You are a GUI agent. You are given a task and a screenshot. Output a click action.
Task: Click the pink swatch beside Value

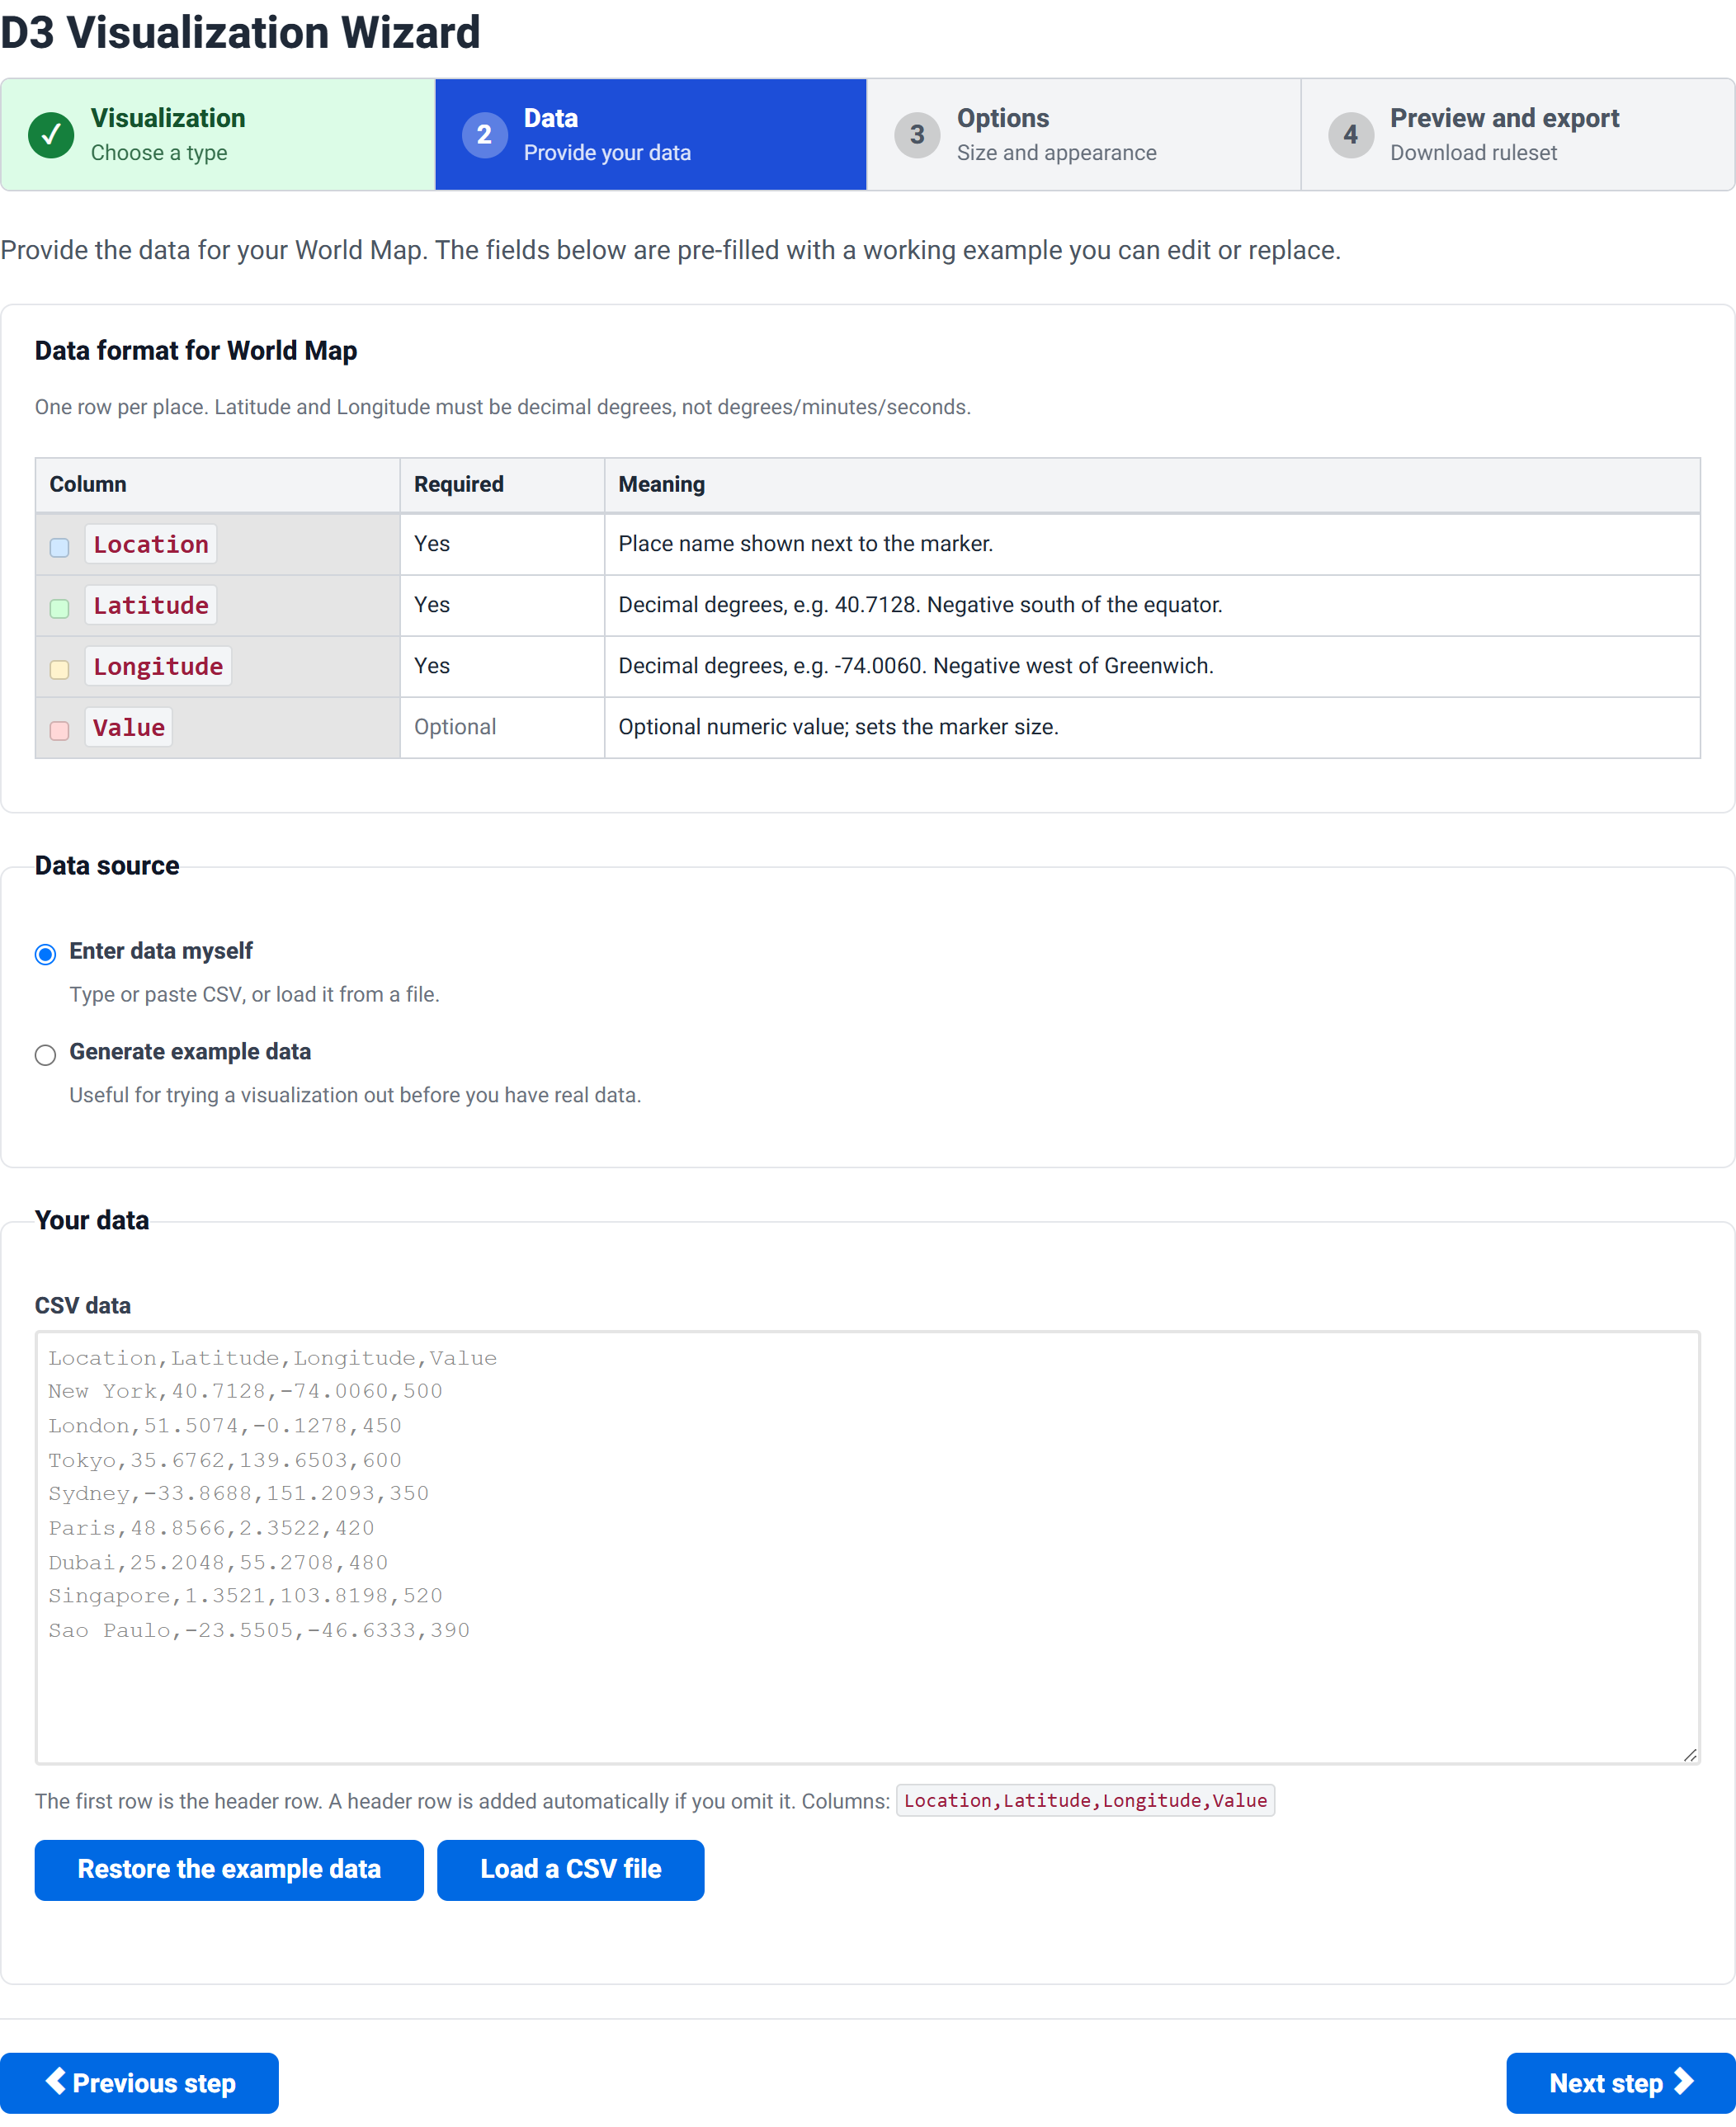pyautogui.click(x=60, y=730)
